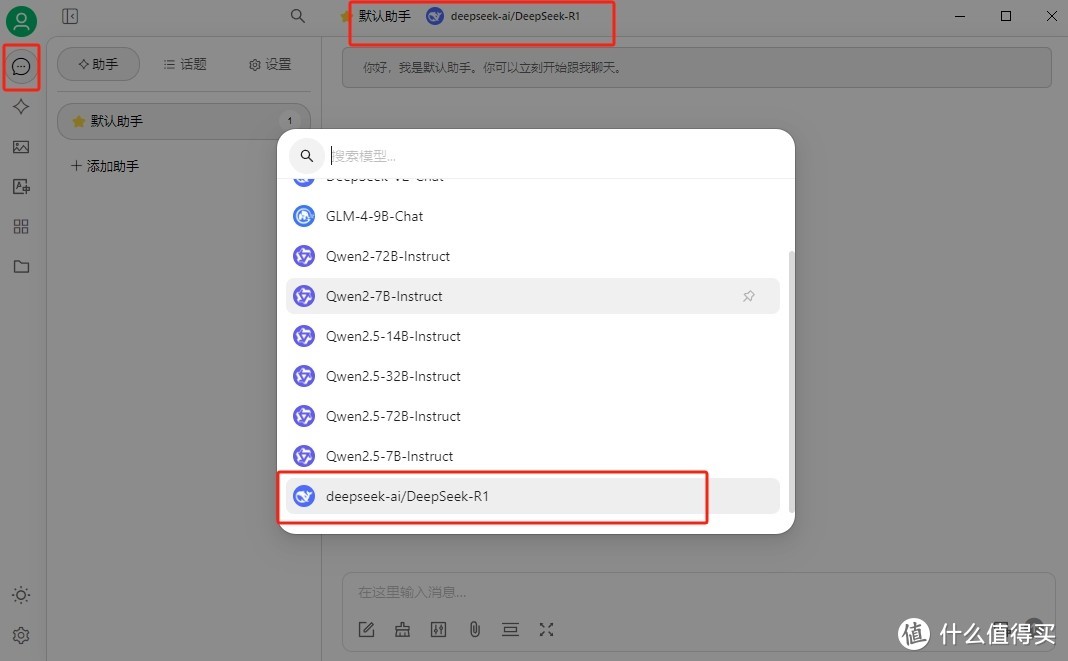Attach a file with paperclip icon
Image resolution: width=1068 pixels, height=661 pixels.
coord(475,630)
